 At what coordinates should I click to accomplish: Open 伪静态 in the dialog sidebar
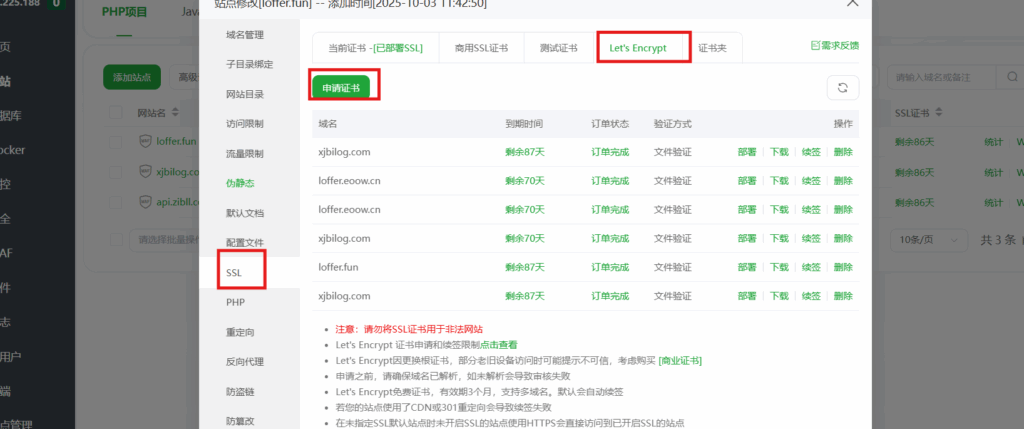point(240,183)
